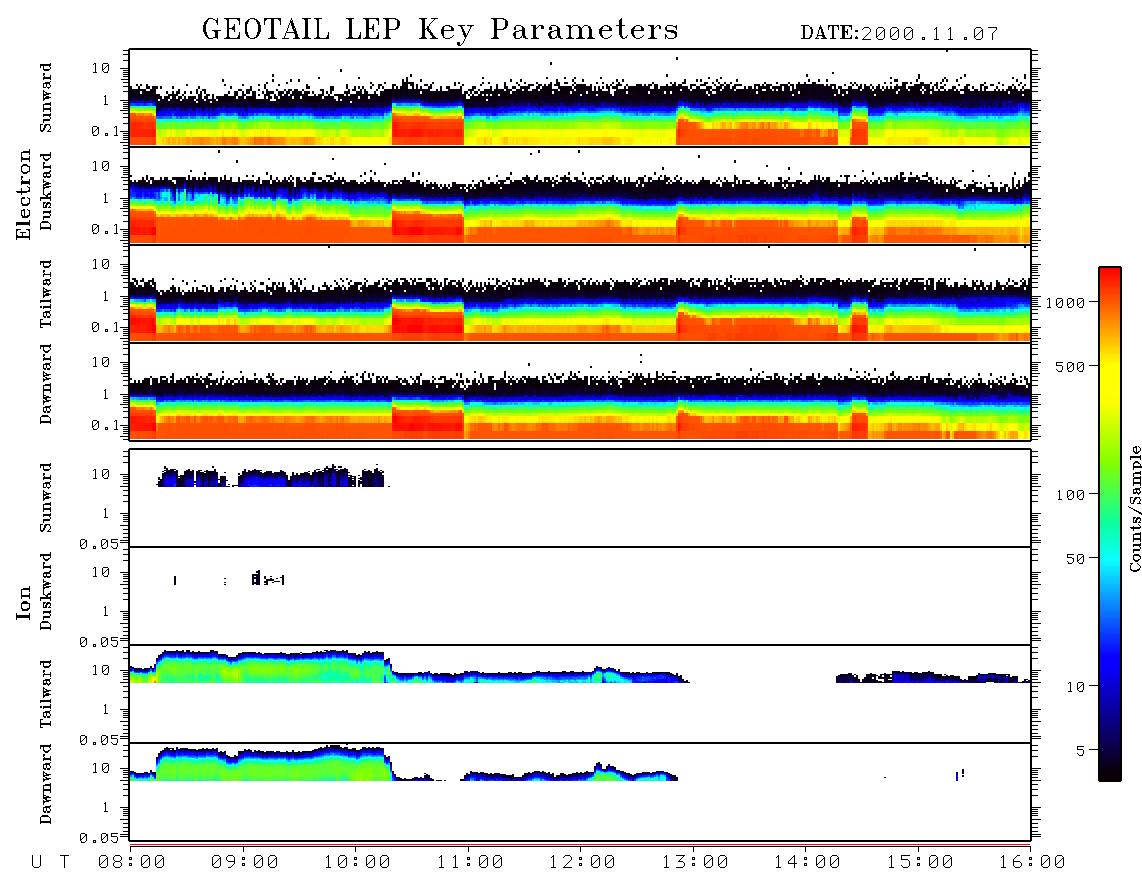Click the '100' color bar tick value
The width and height of the screenshot is (1142, 880).
1071,495
